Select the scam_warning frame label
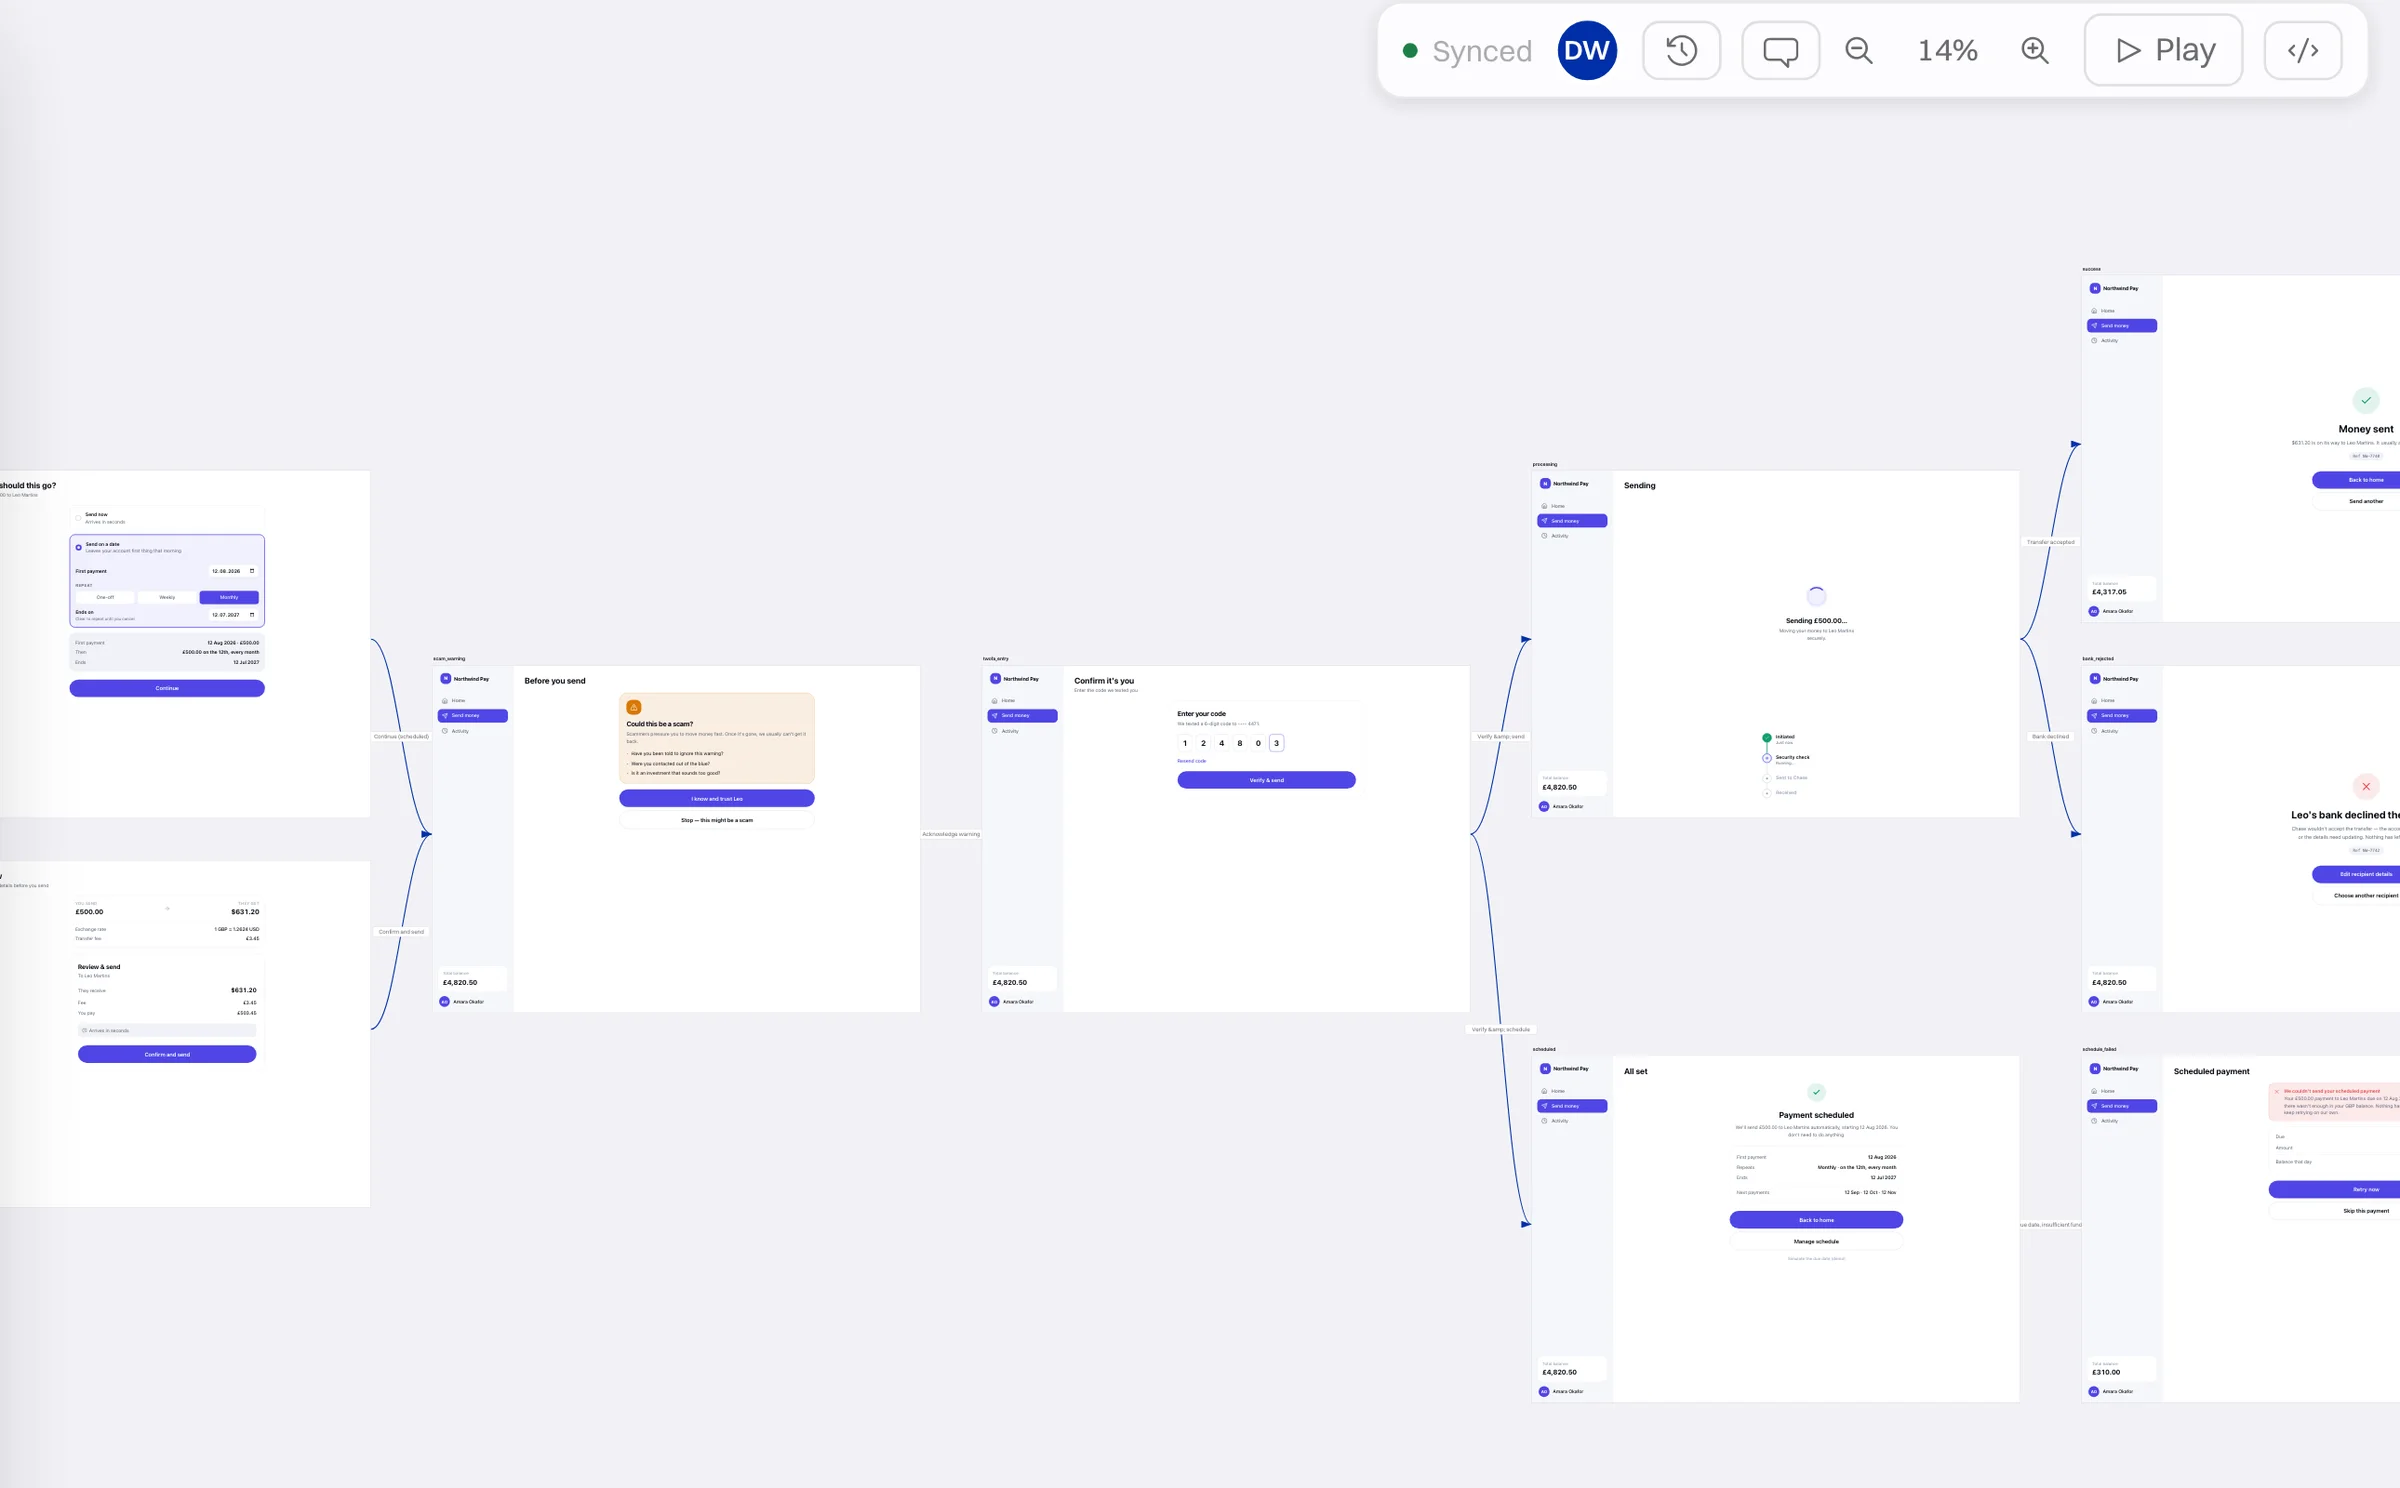2400x1488 pixels. click(x=449, y=659)
